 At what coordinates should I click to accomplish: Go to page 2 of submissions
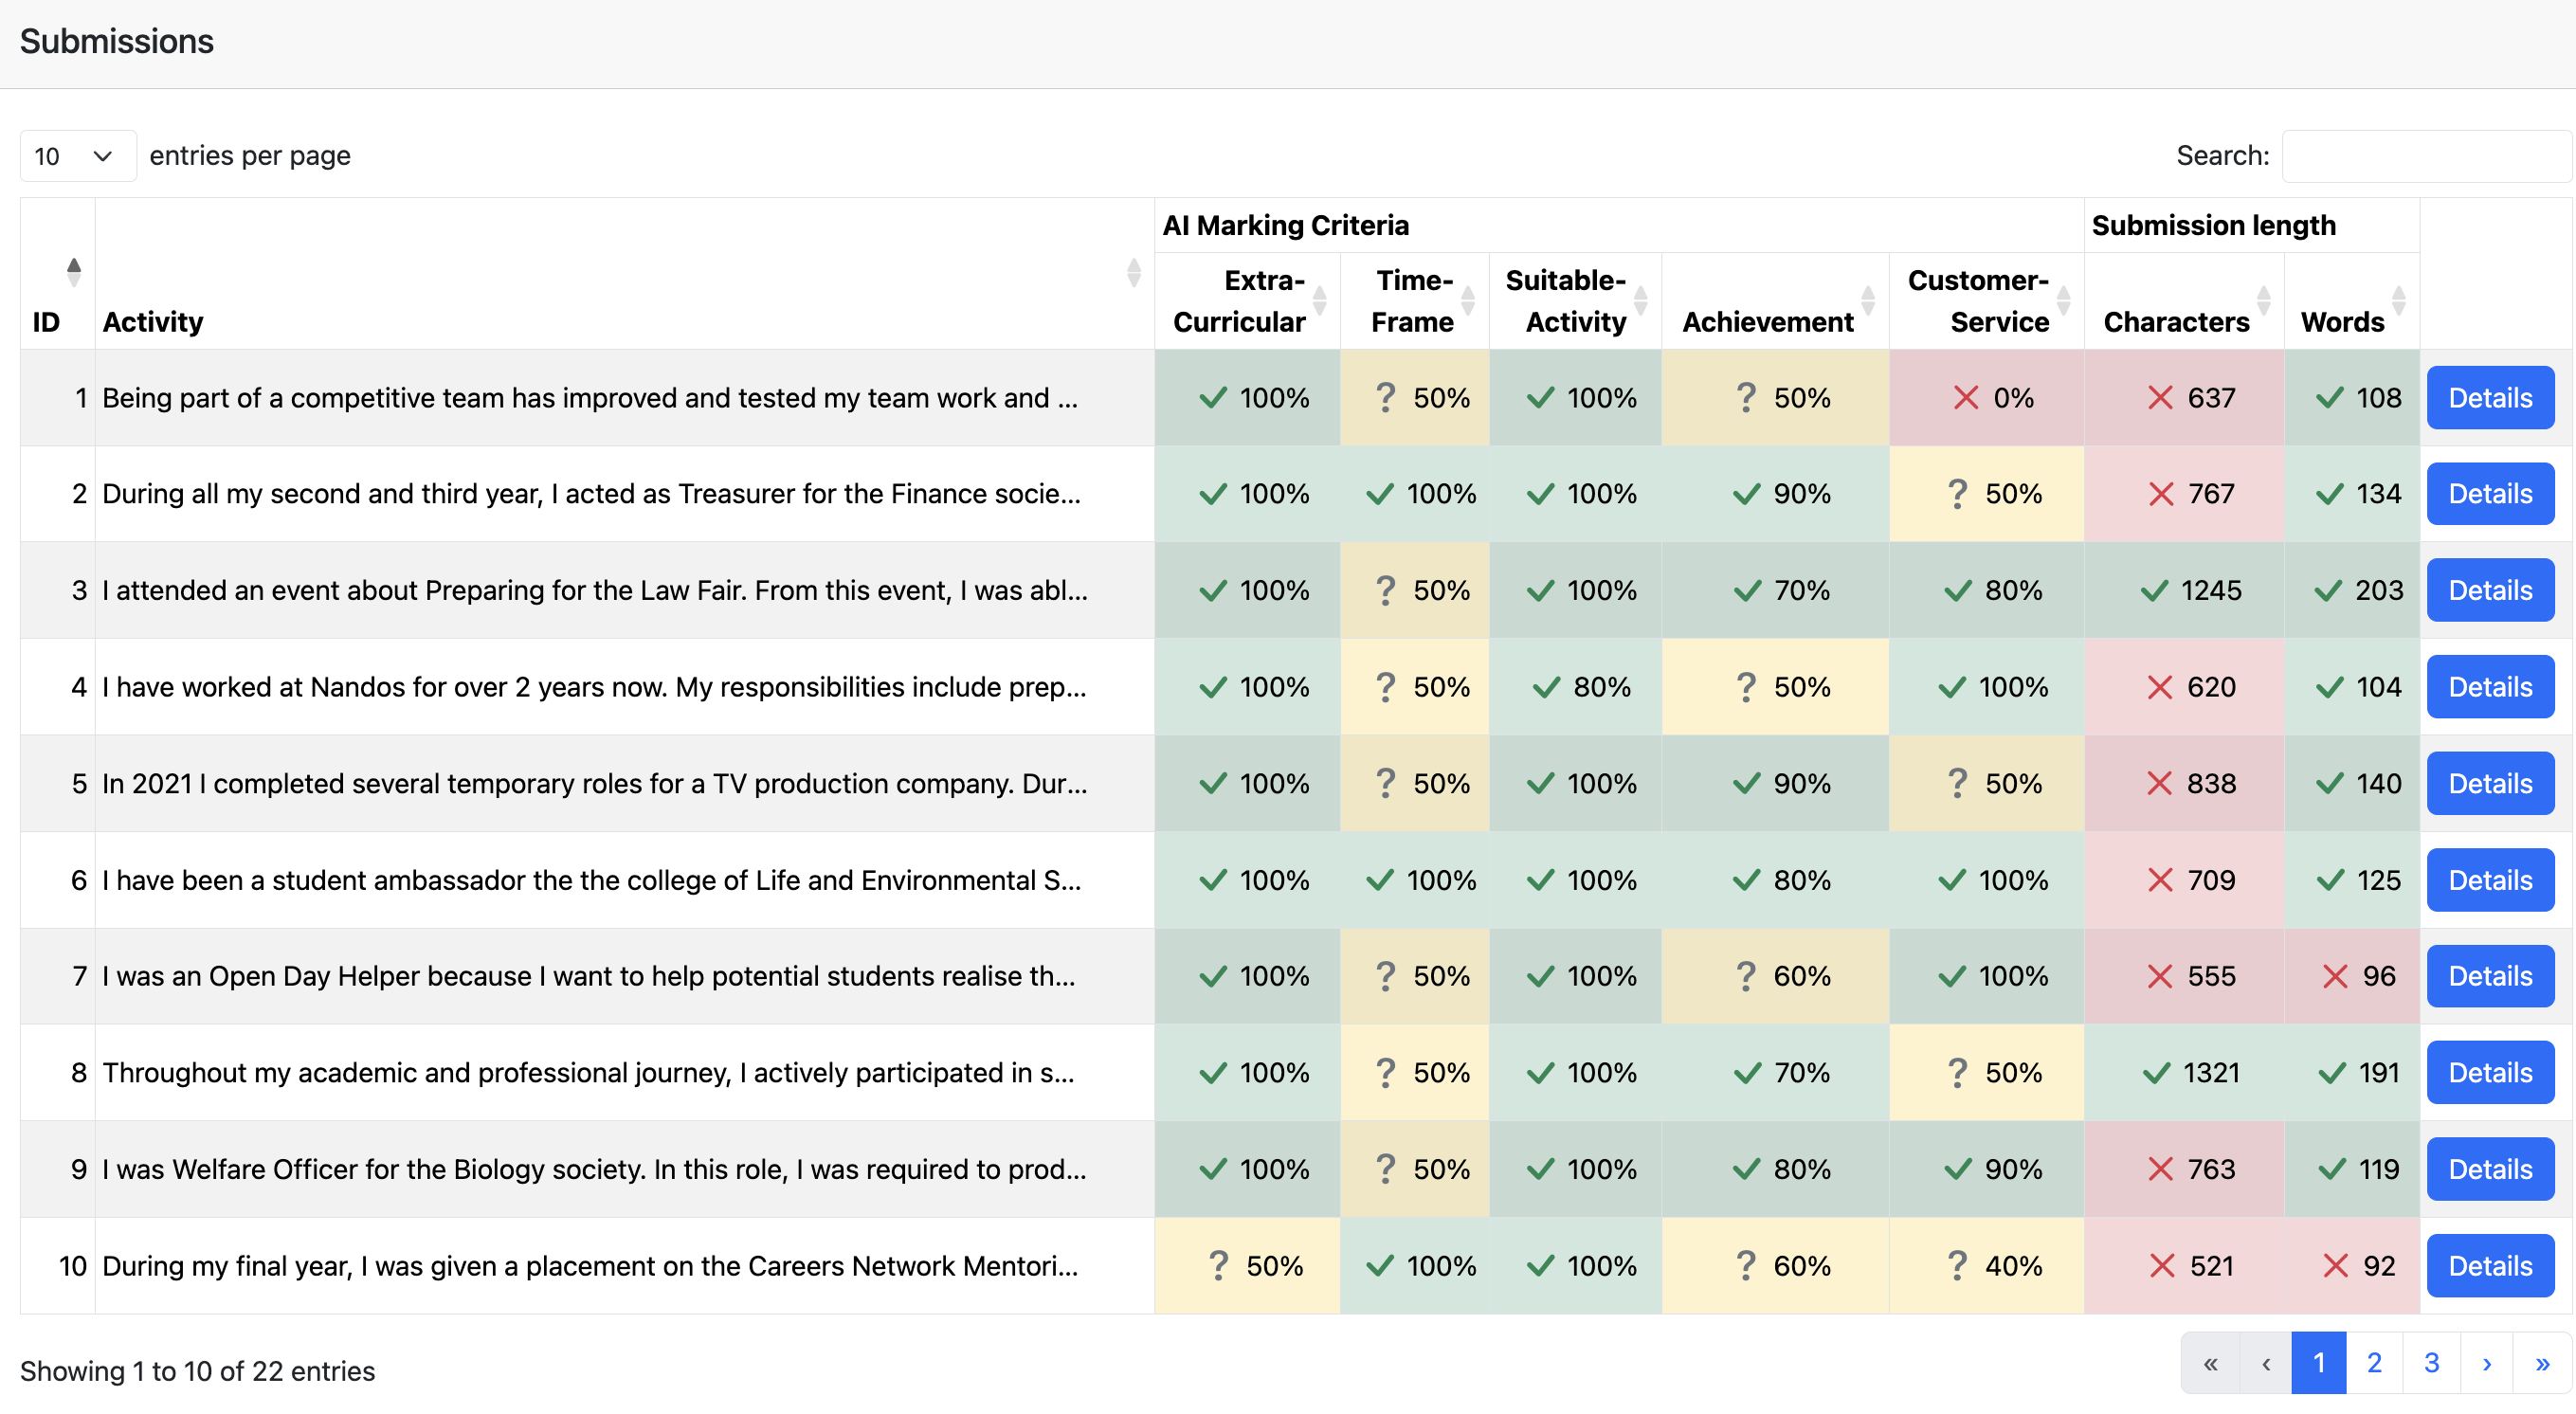(x=2374, y=1363)
